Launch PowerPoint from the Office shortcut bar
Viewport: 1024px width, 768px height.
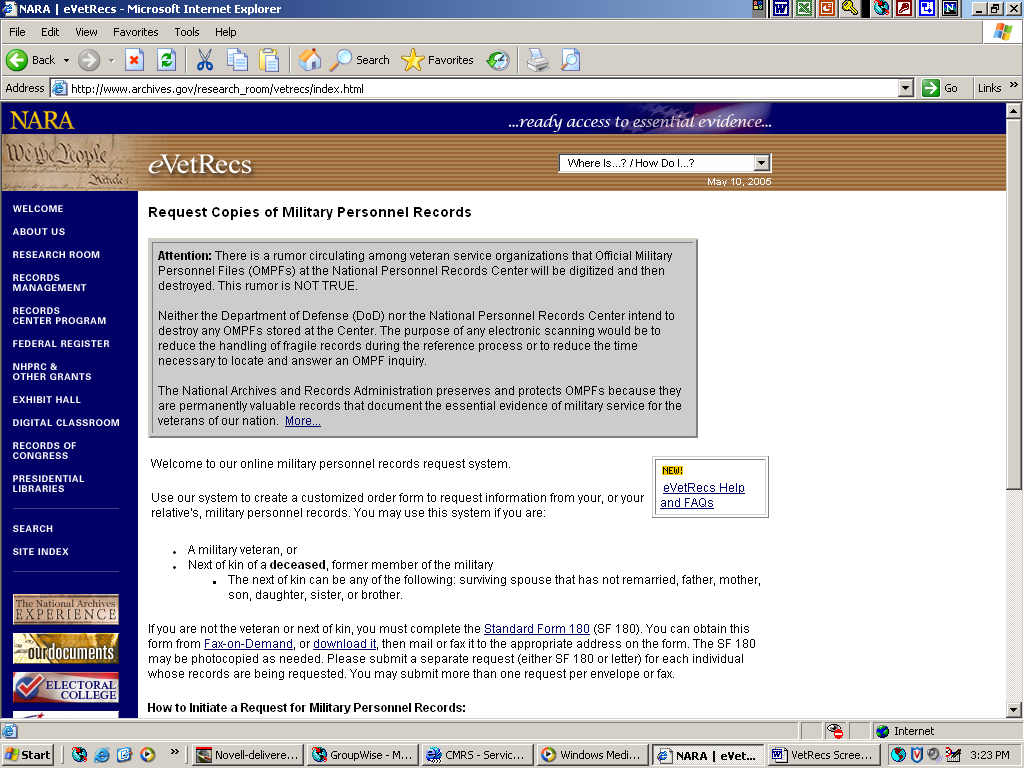pyautogui.click(x=827, y=8)
